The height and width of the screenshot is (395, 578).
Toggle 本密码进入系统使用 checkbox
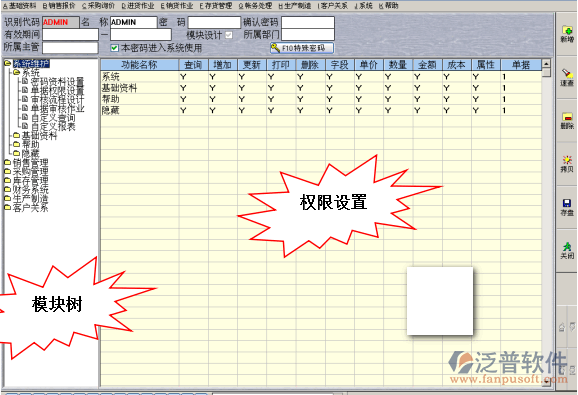tap(115, 48)
